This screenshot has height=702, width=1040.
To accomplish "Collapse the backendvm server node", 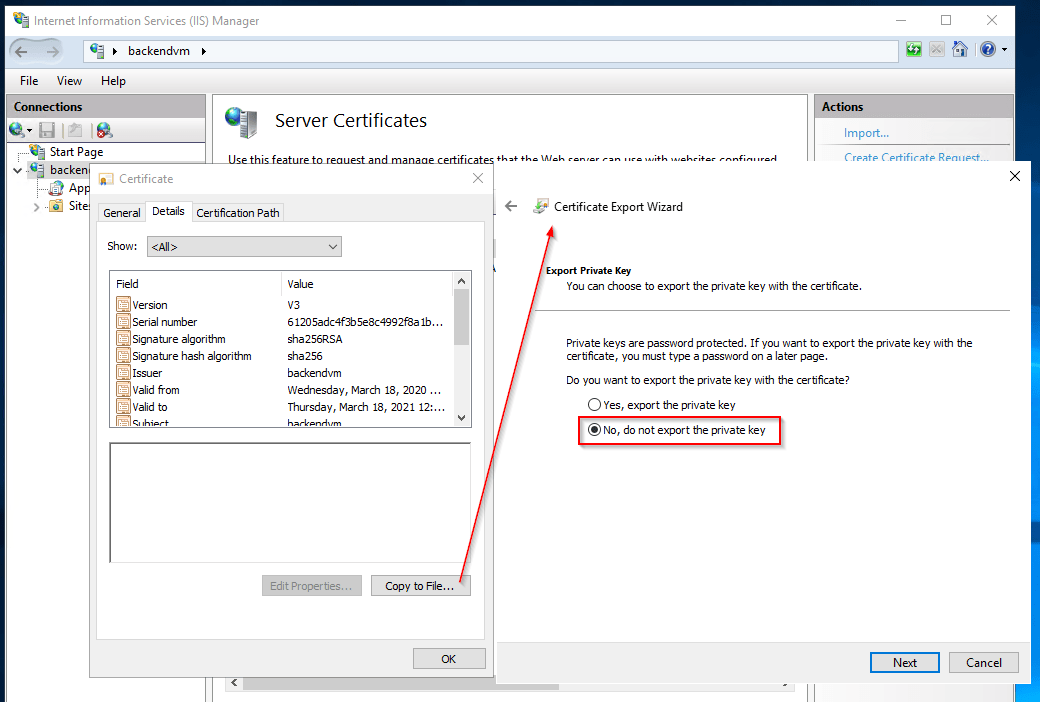I will pos(17,171).
